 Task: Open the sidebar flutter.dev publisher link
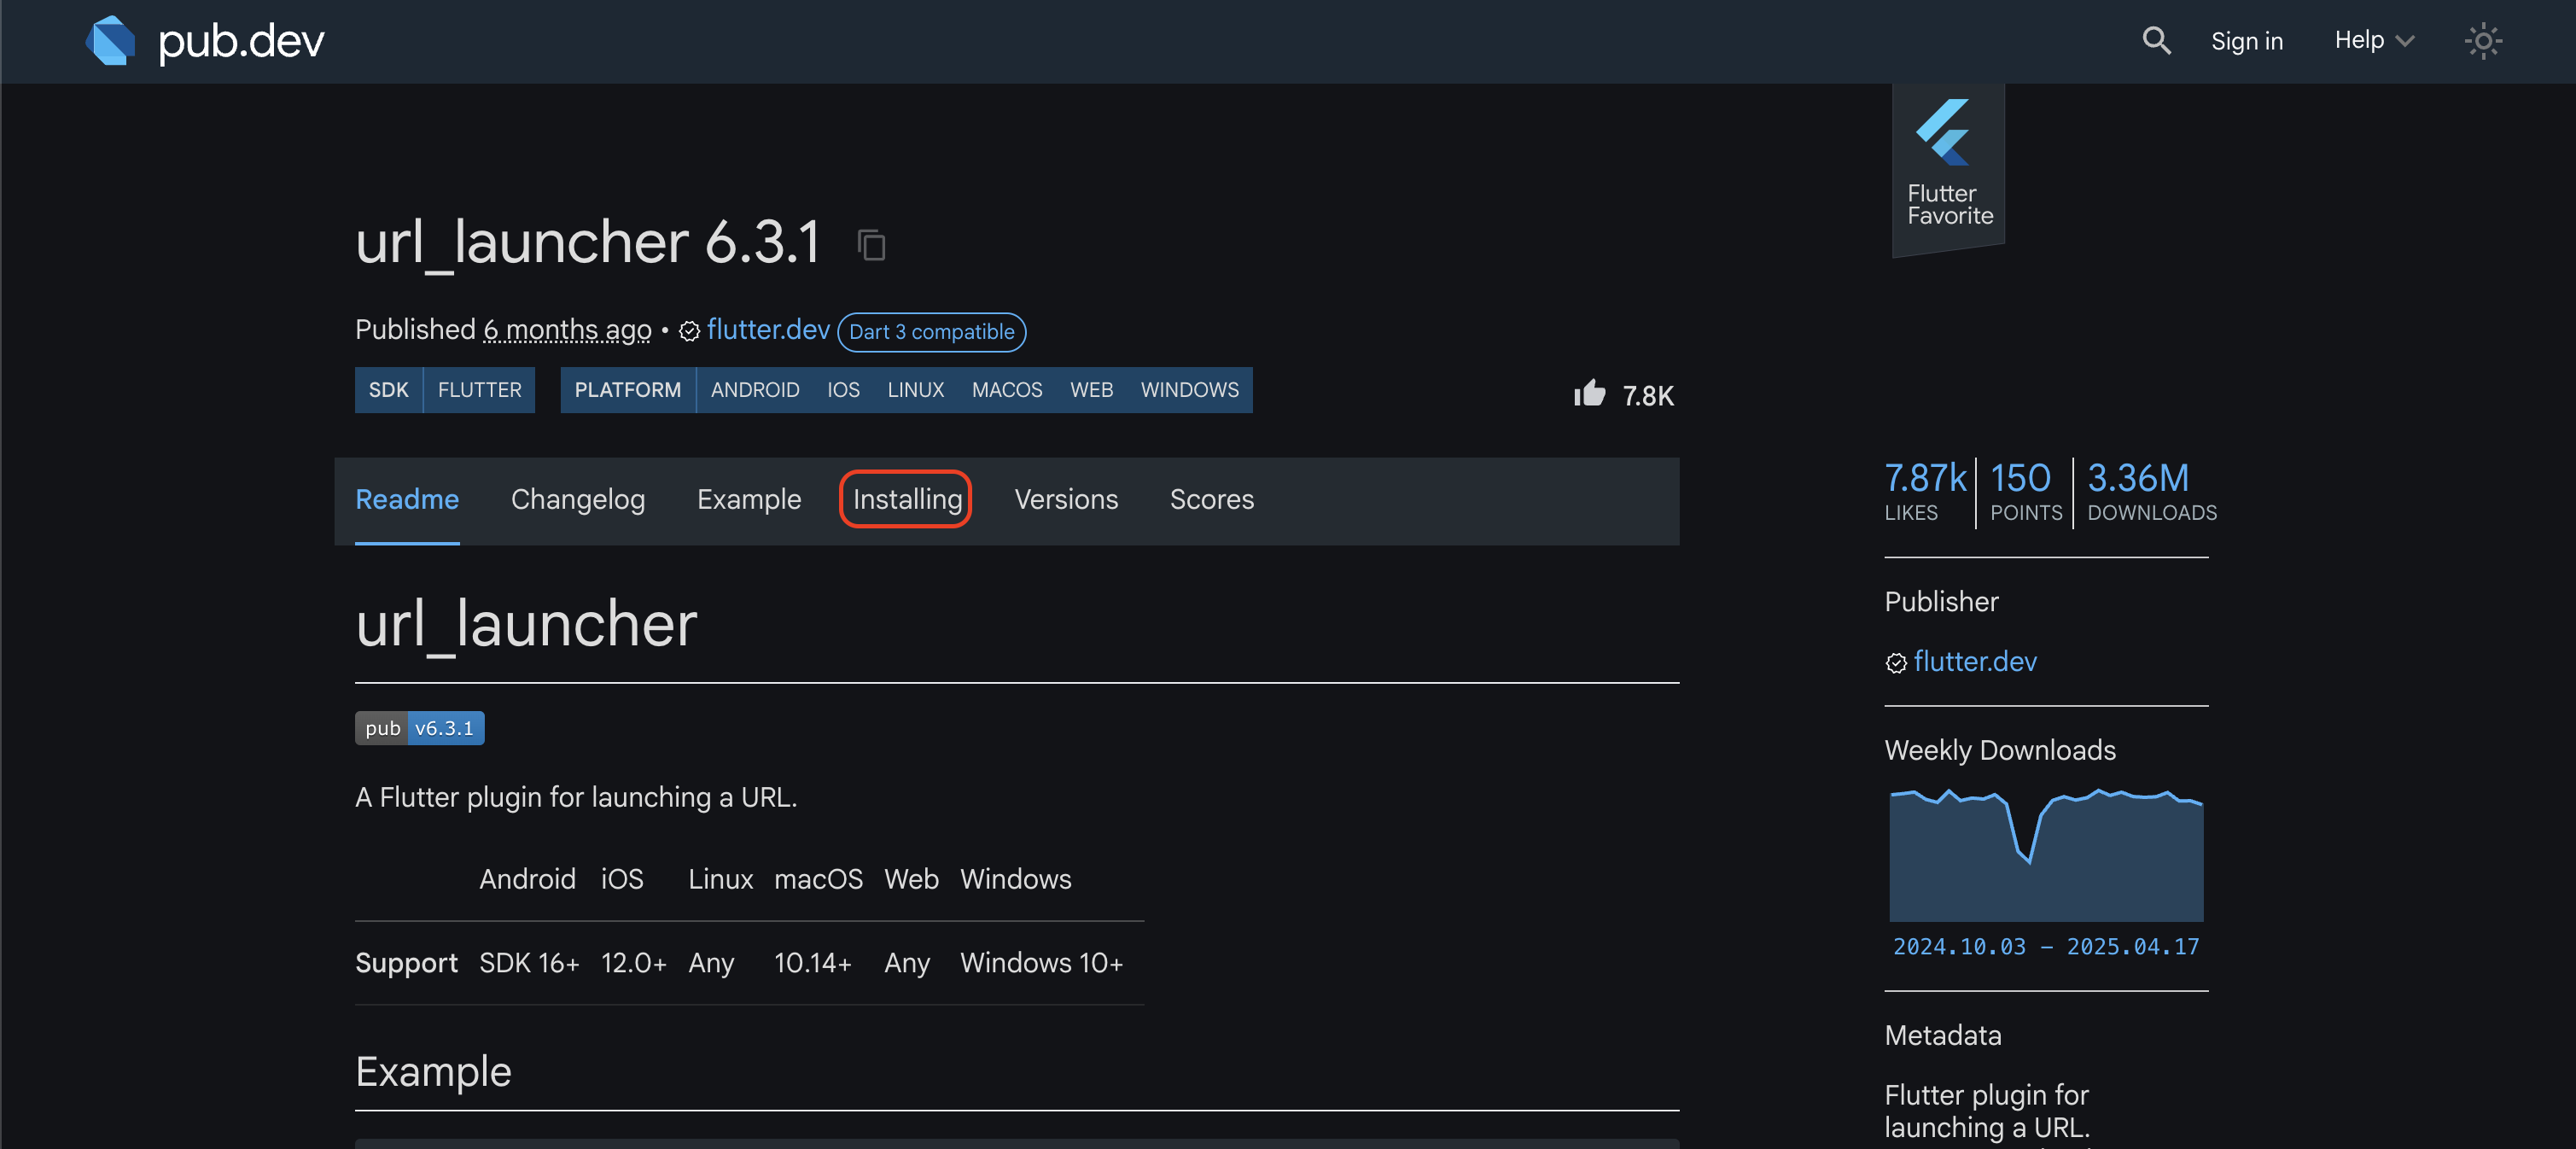[x=1974, y=662]
